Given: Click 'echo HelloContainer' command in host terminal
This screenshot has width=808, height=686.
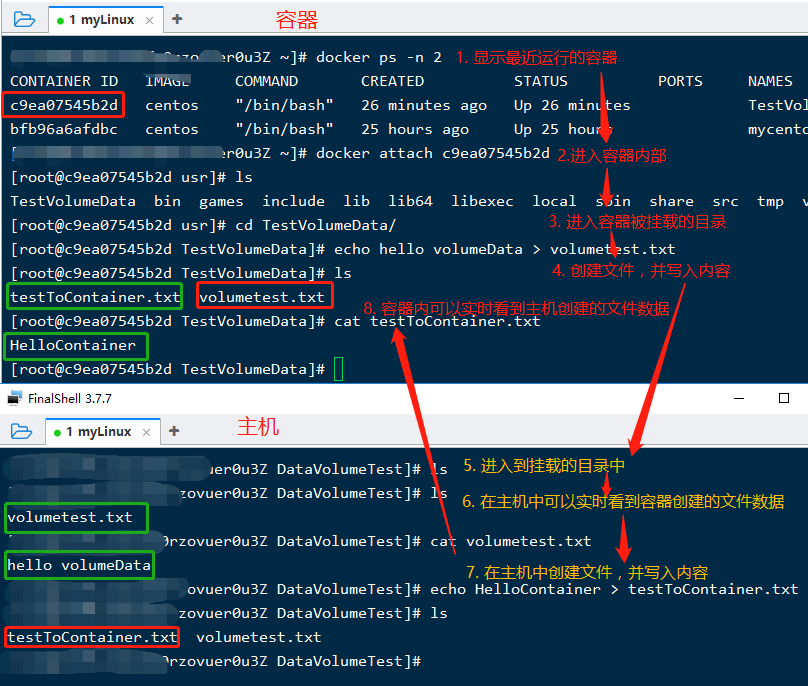Looking at the screenshot, I should (x=515, y=589).
